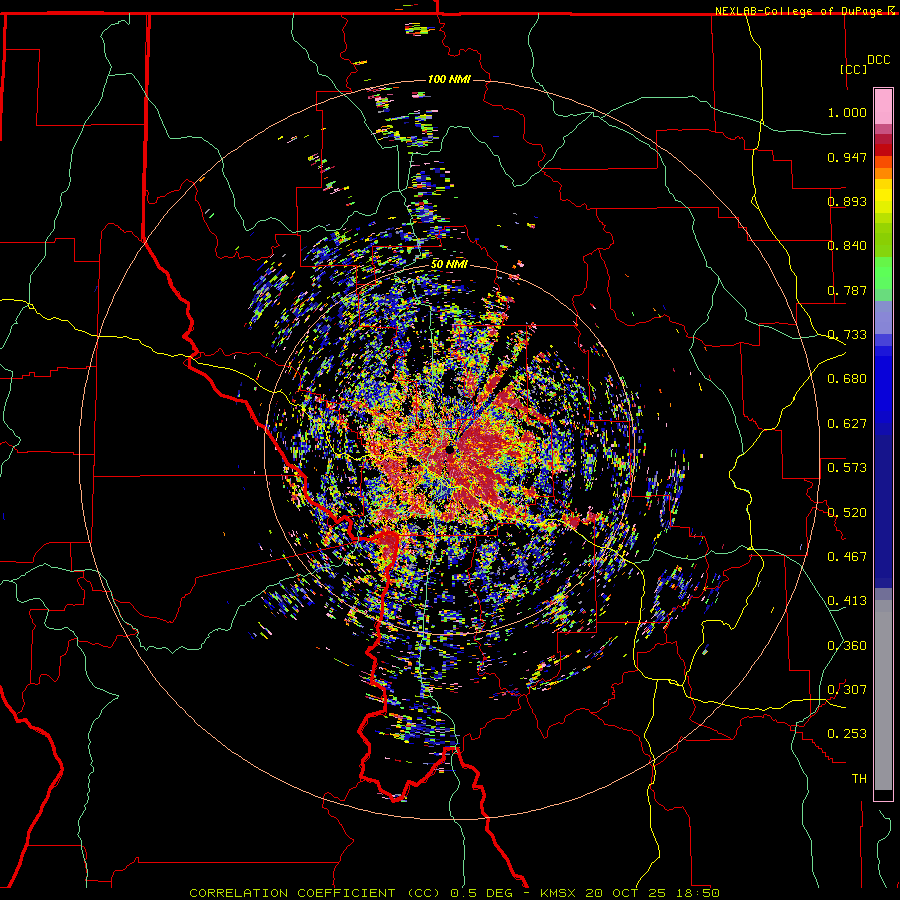Click the black radar site dot at center
This screenshot has height=900, width=900.
450,449
